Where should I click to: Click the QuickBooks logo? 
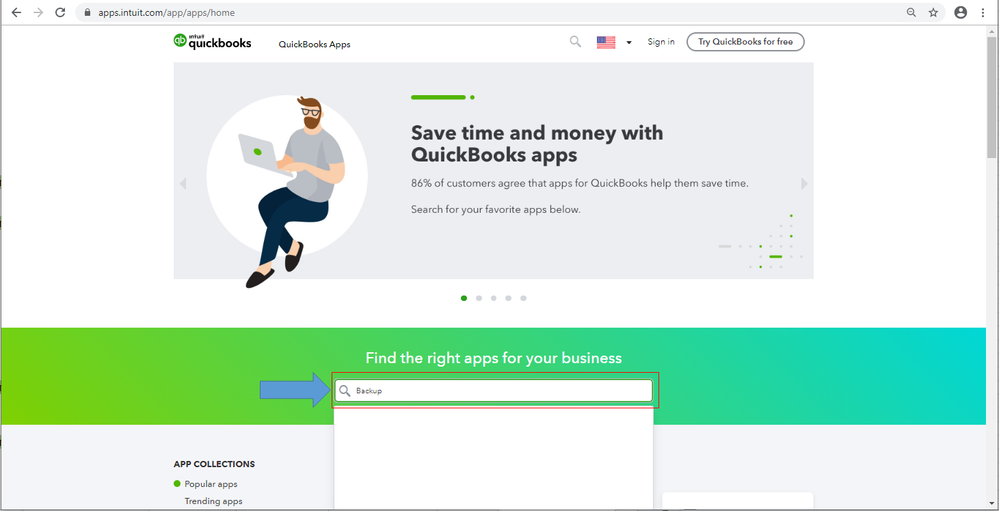click(x=212, y=41)
